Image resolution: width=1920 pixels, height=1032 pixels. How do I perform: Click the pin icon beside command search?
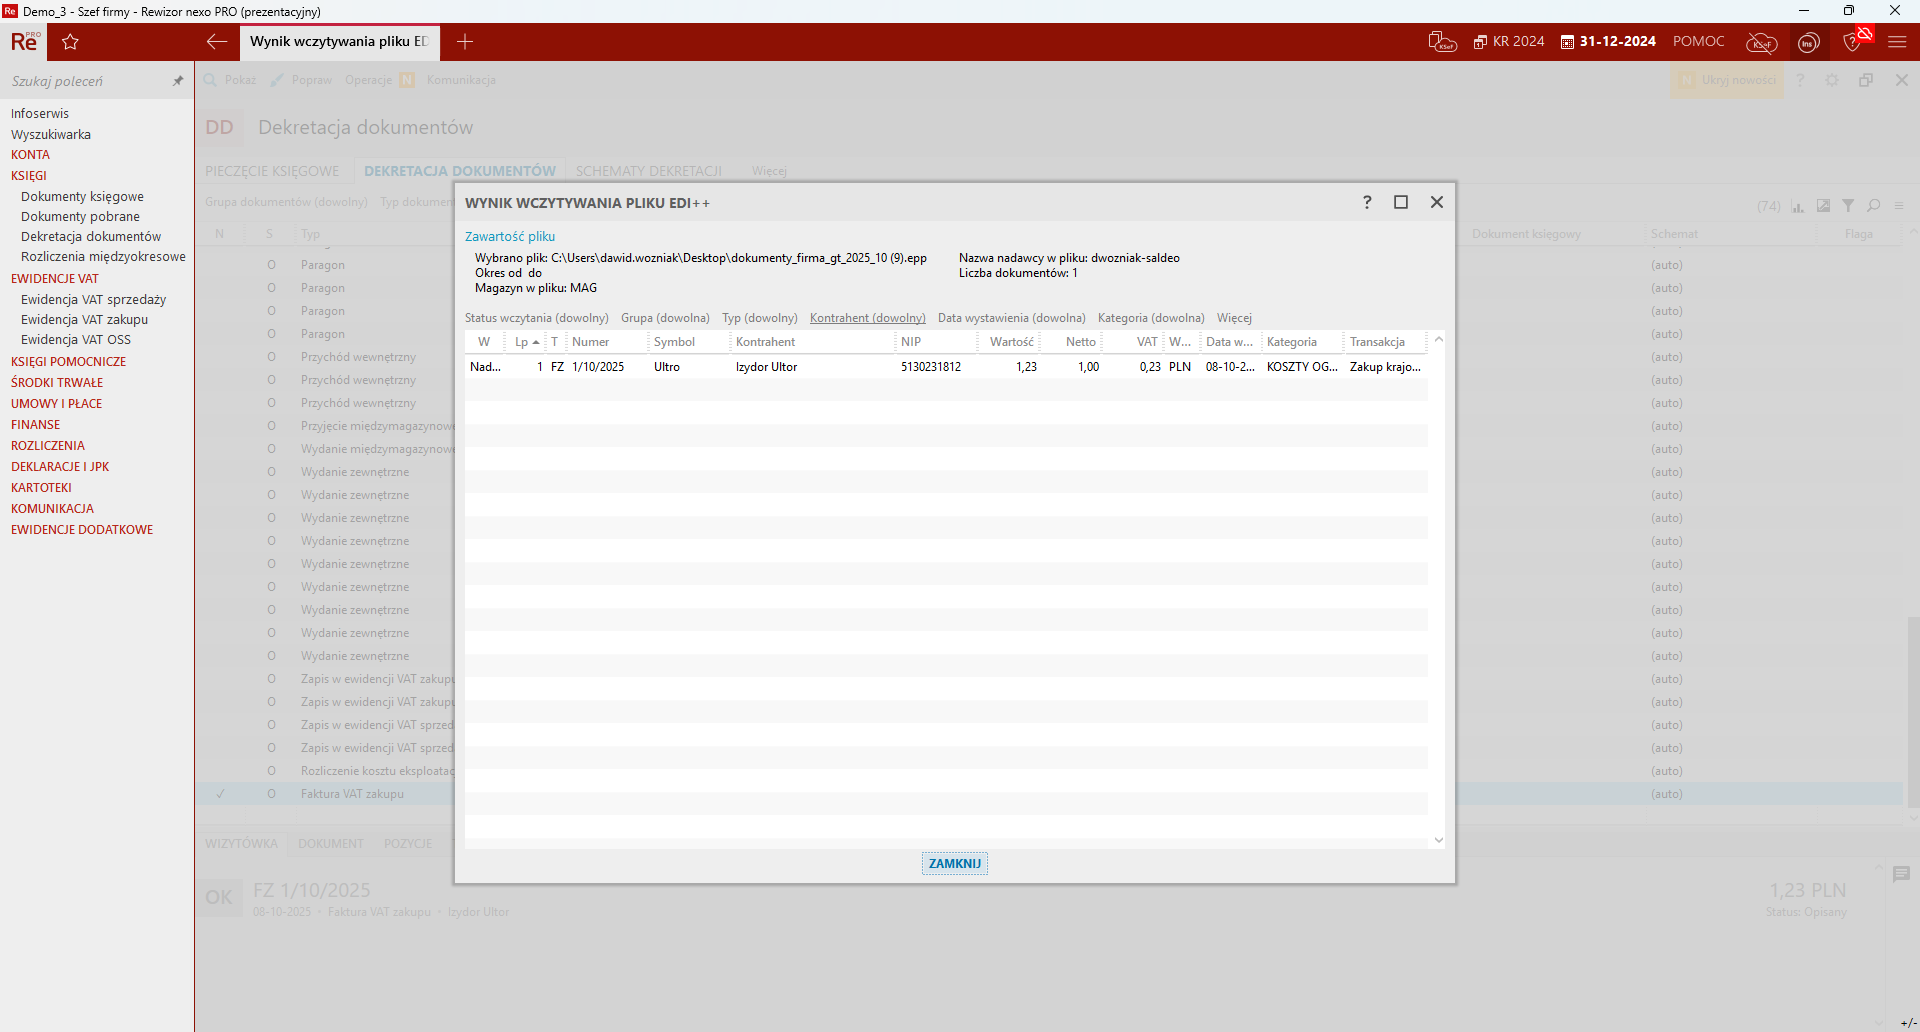tap(178, 81)
